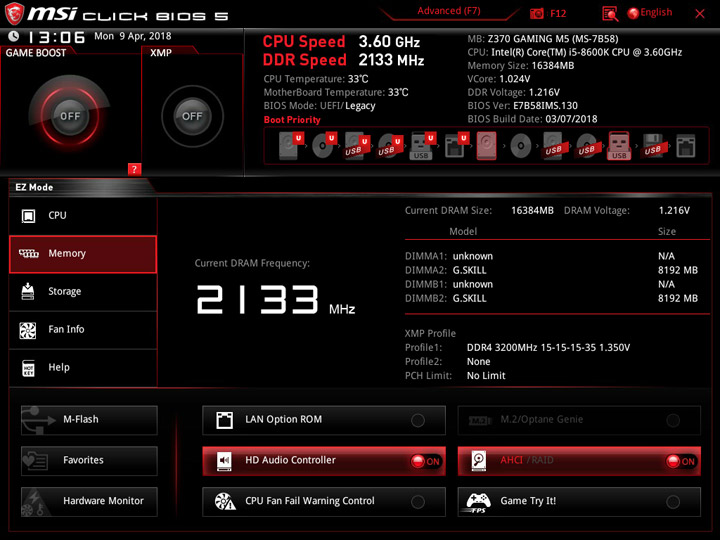The image size is (720, 540).
Task: Select the legacy CD/DVD boot icon without USB tag
Action: pyautogui.click(x=521, y=146)
